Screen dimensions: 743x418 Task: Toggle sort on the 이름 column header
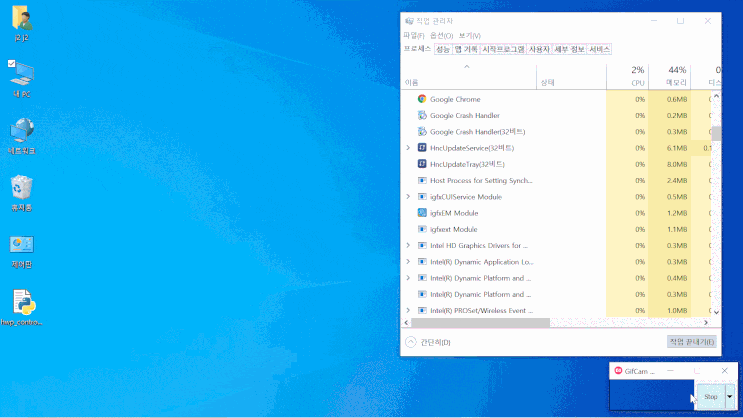point(468,77)
